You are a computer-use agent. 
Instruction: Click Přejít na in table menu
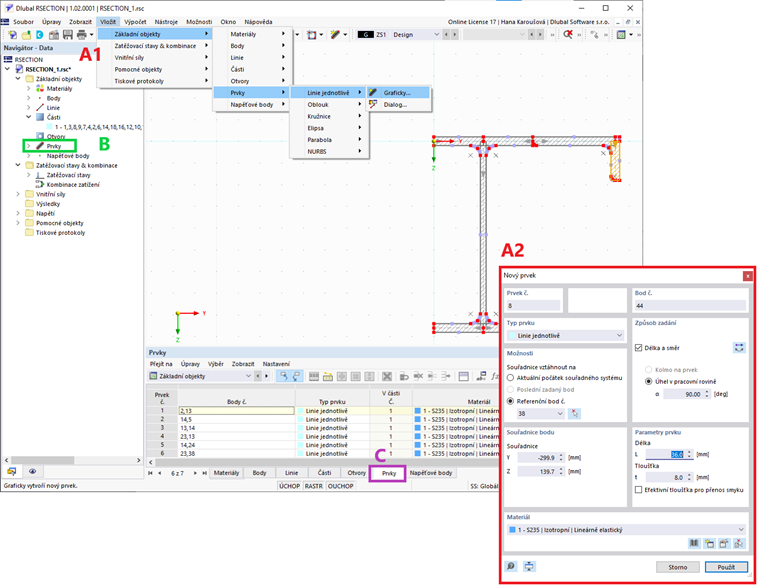[161, 364]
